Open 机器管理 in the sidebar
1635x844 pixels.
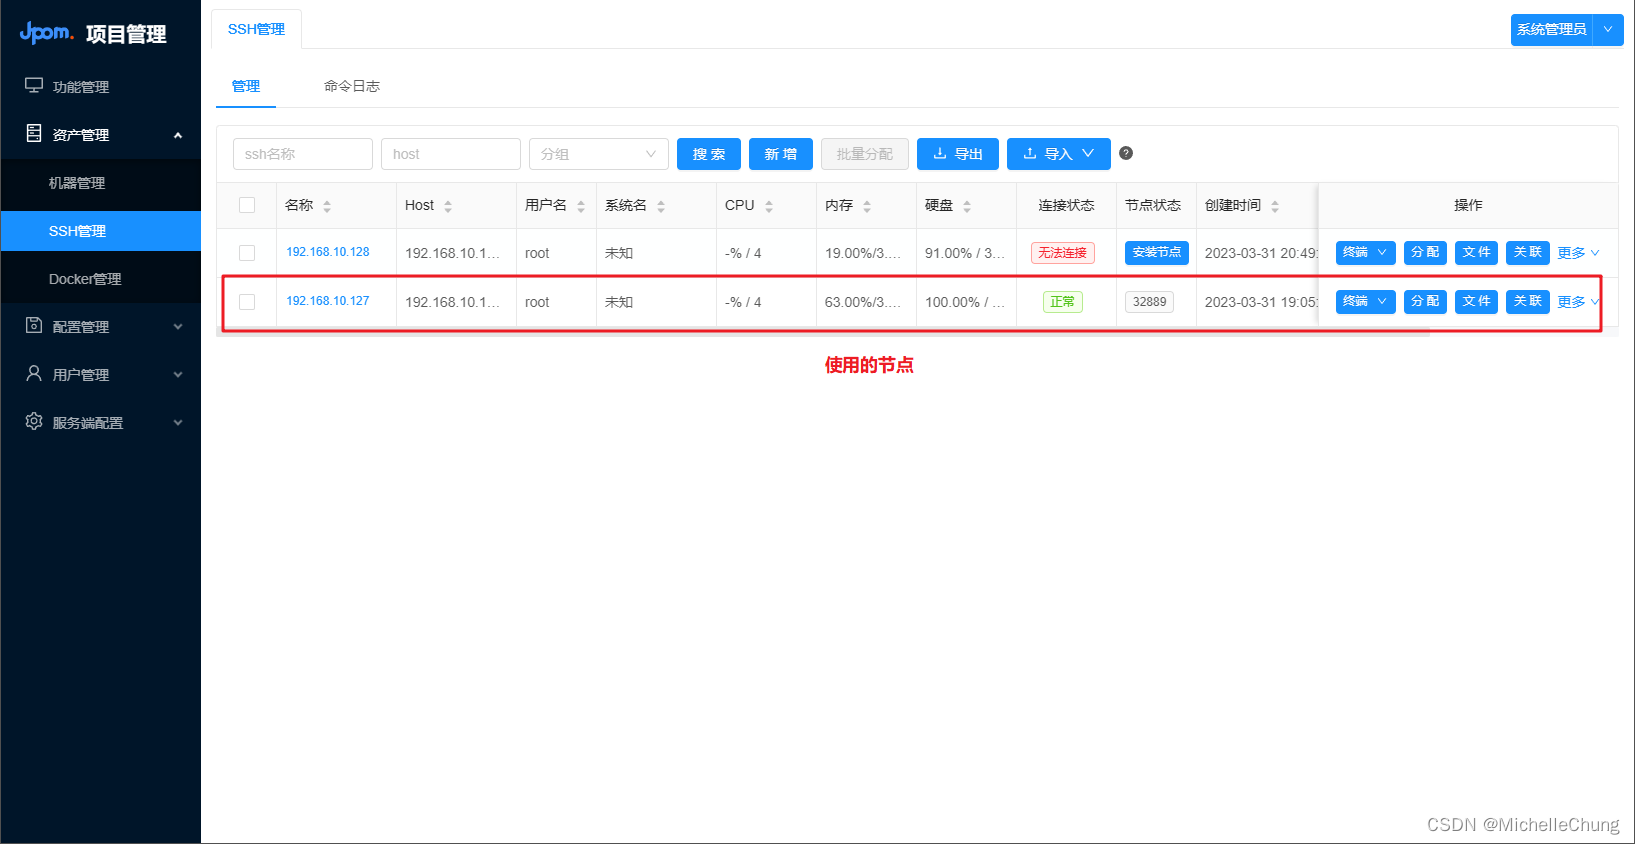100,183
